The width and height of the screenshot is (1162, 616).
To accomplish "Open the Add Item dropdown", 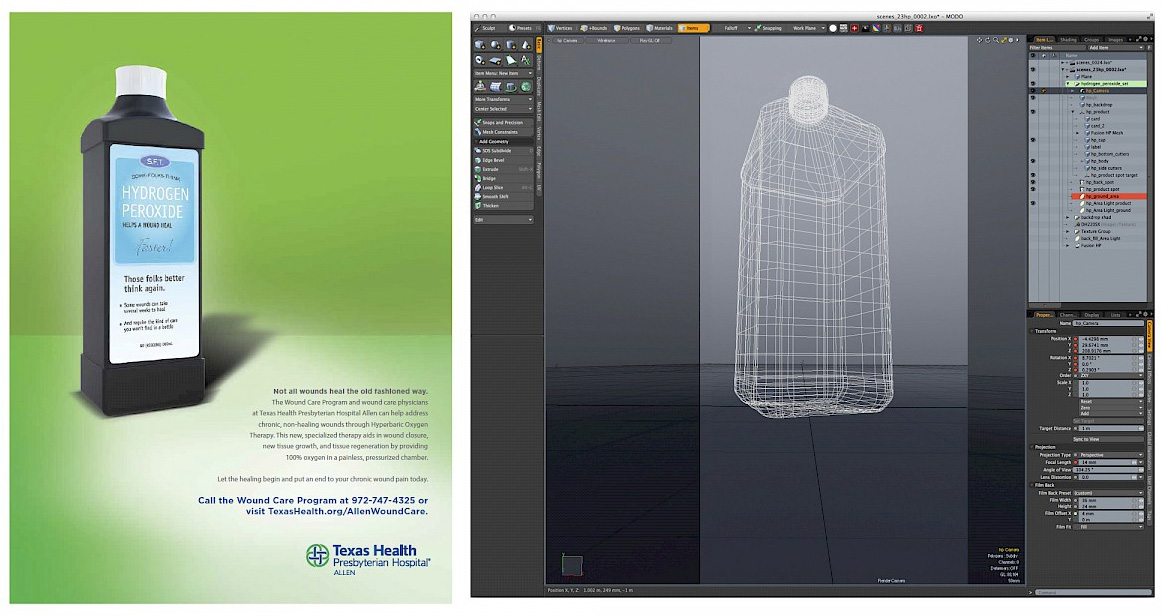I will [x=1116, y=47].
